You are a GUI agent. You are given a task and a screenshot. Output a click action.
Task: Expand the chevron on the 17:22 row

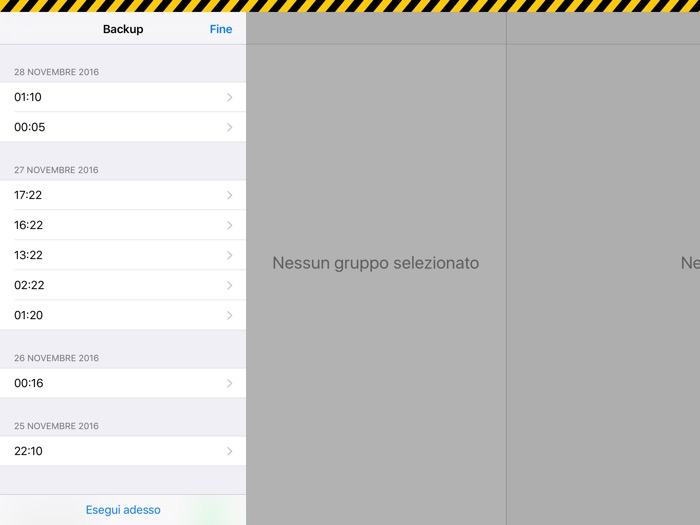(229, 195)
